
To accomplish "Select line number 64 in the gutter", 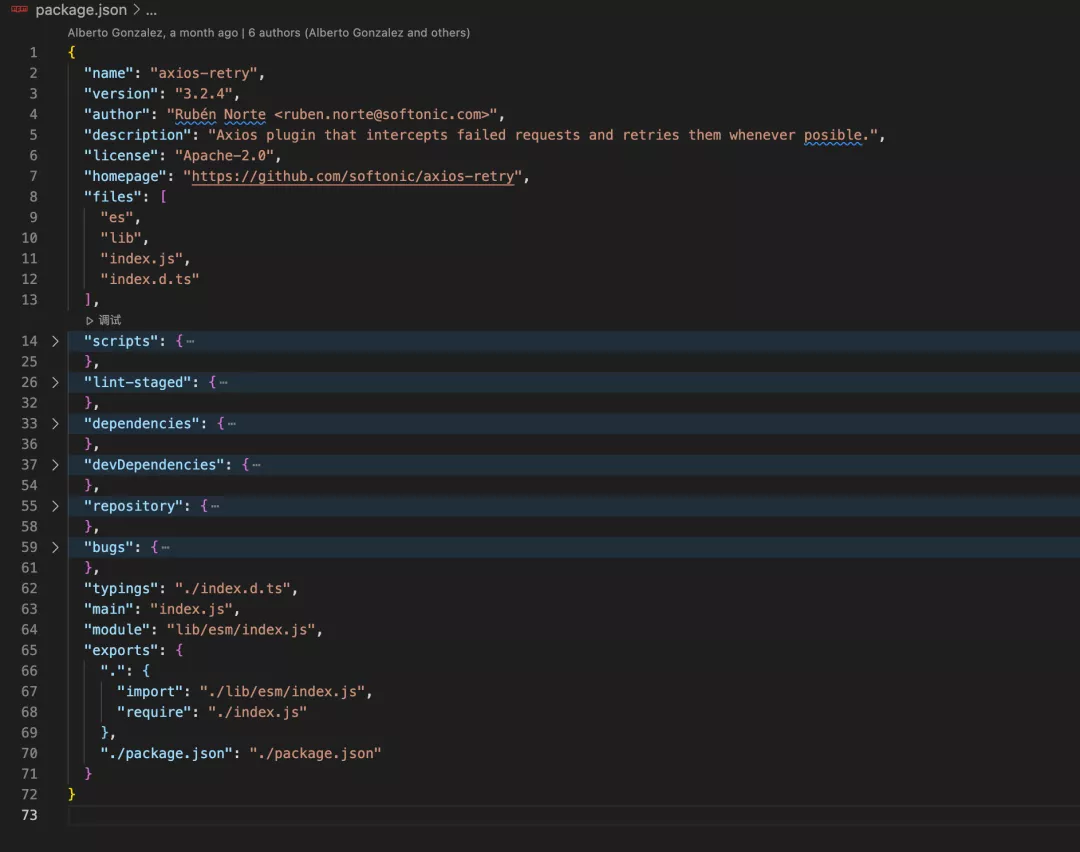I will click(29, 629).
